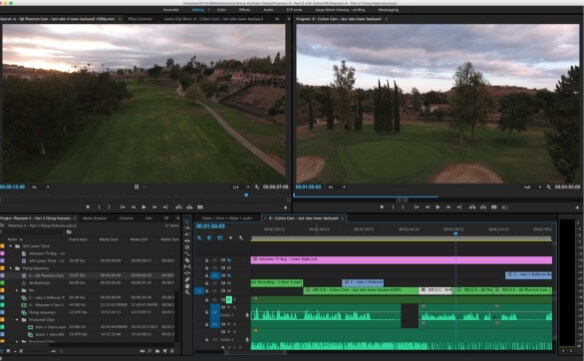Toggle lock on video track V5
Screen dimensions: 584x361
click(x=207, y=260)
